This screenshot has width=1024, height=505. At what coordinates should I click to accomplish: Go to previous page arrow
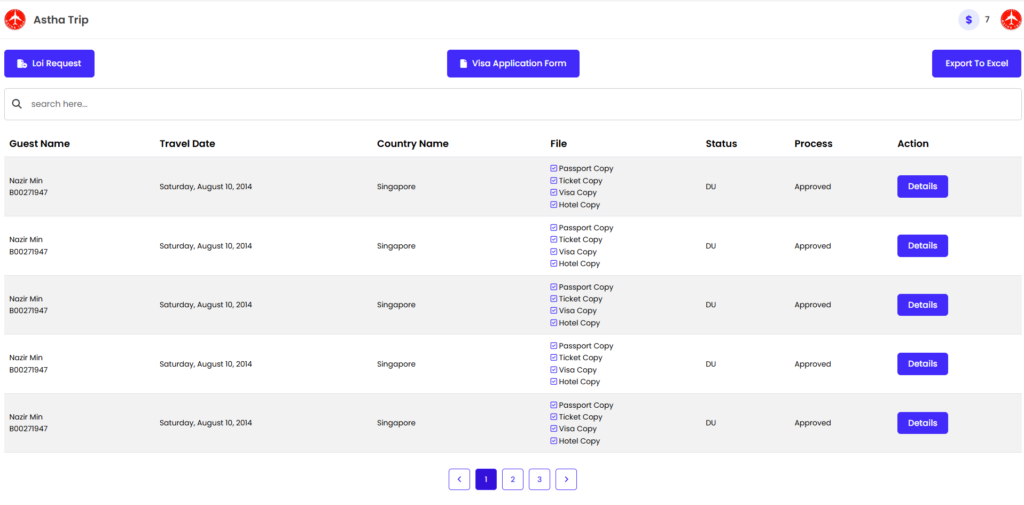click(x=459, y=480)
